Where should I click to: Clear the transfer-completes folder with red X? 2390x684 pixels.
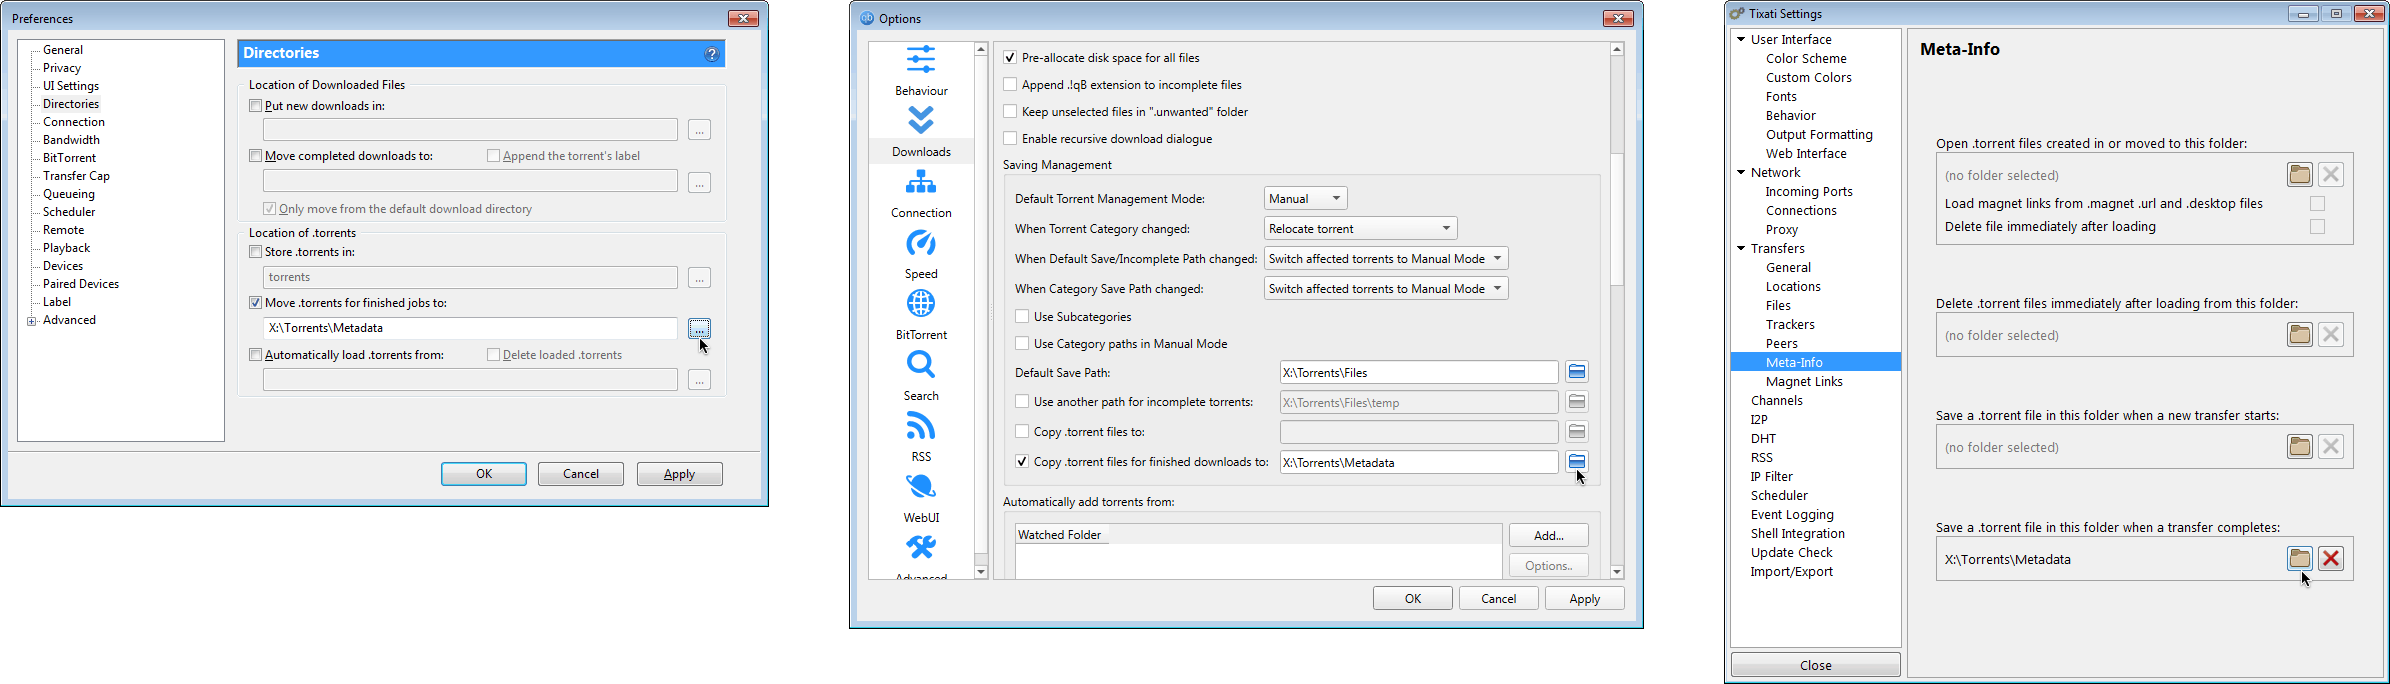(x=2330, y=559)
